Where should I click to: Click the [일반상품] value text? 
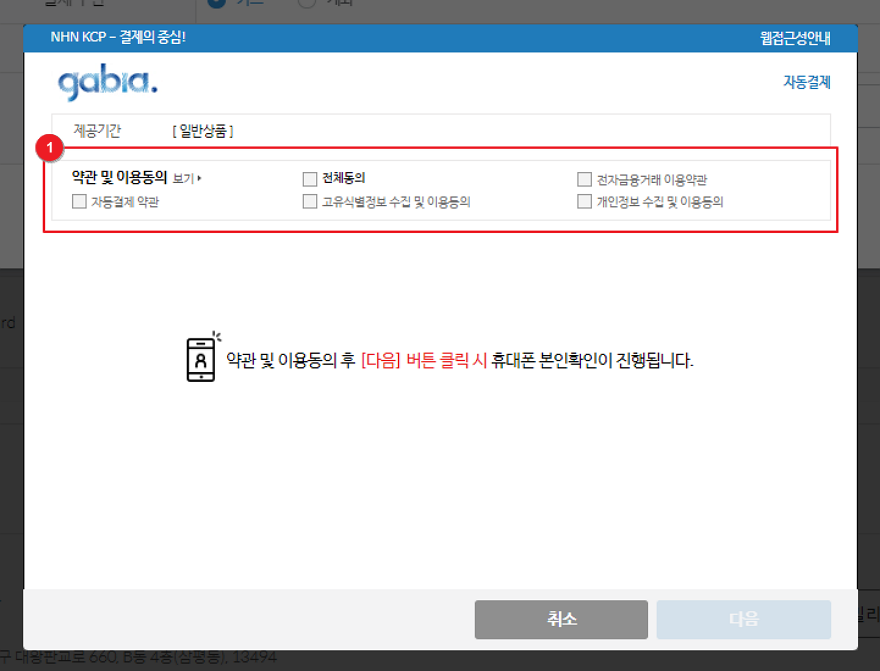pos(203,131)
